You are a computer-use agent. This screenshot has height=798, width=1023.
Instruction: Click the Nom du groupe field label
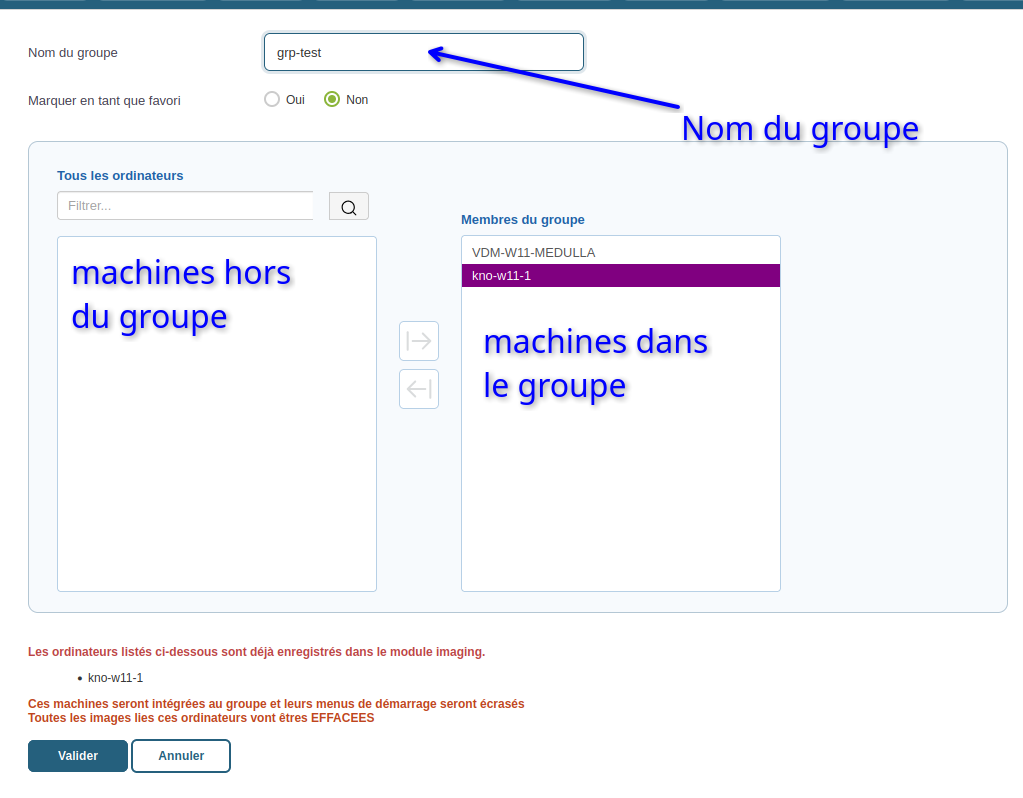tap(73, 53)
